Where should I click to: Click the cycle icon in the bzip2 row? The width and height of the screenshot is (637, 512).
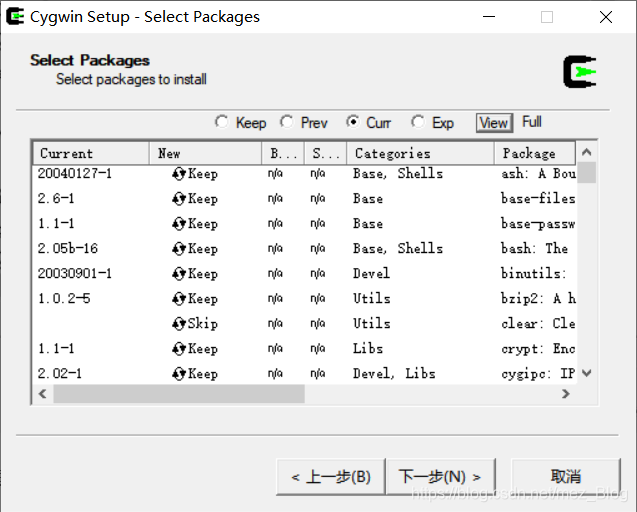179,299
